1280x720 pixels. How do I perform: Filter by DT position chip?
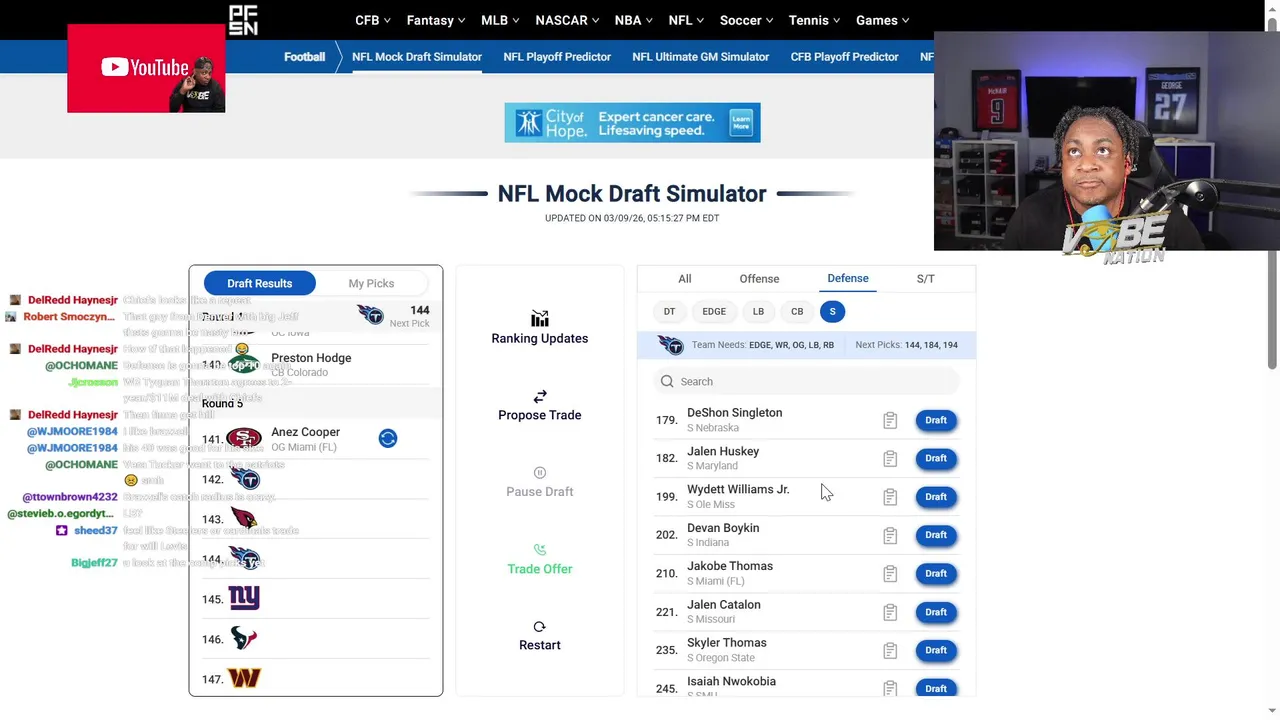pos(670,311)
